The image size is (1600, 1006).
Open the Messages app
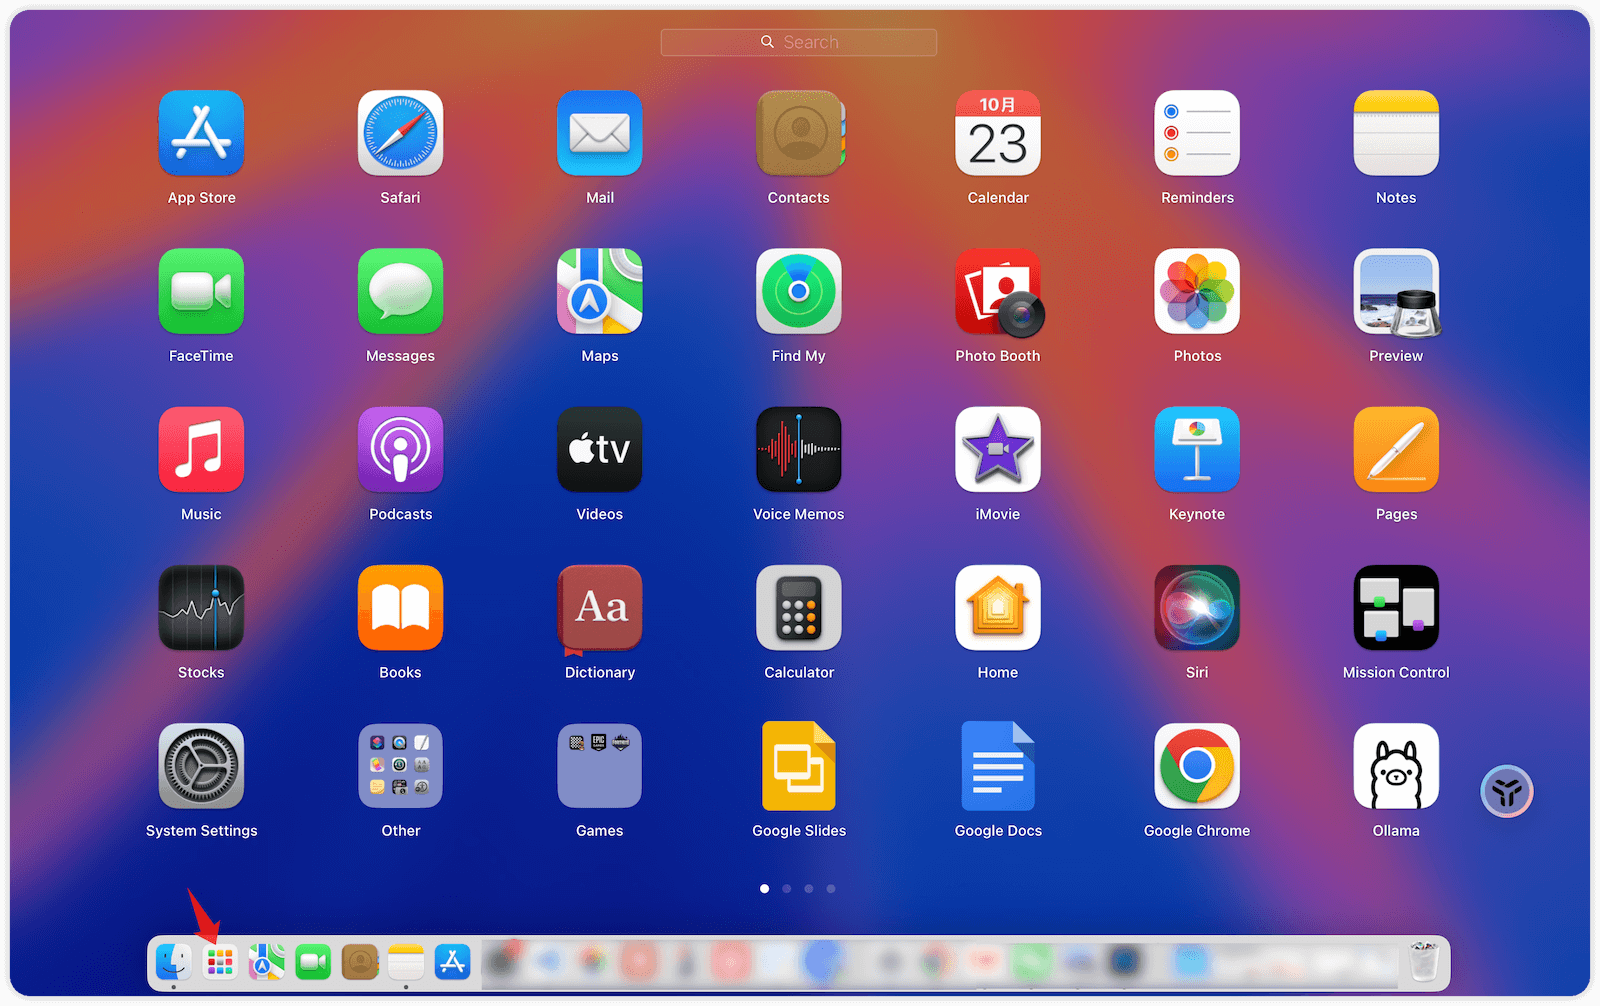[400, 291]
